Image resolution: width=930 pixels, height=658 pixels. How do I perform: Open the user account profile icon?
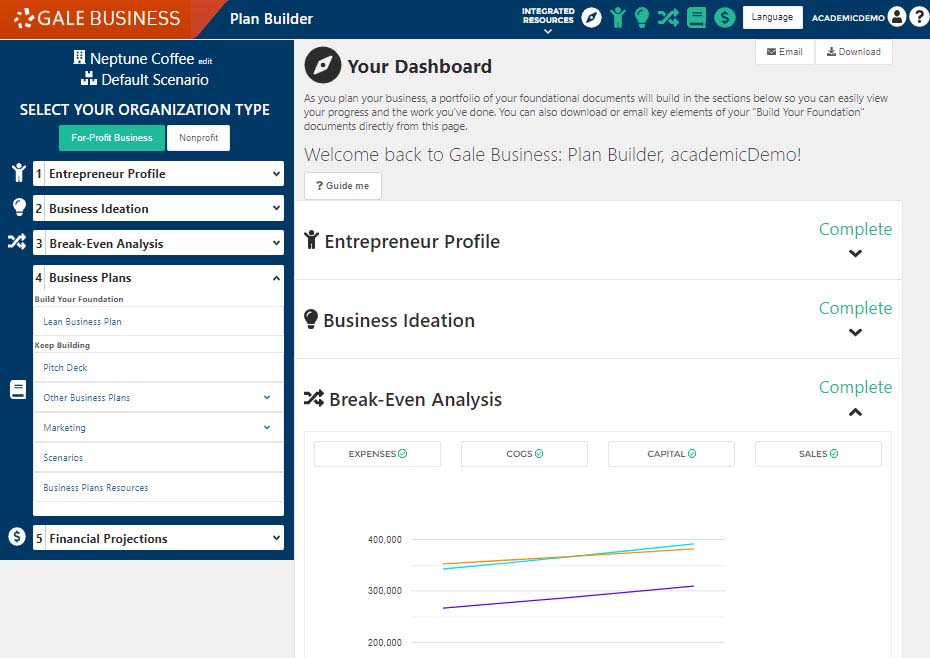click(897, 17)
